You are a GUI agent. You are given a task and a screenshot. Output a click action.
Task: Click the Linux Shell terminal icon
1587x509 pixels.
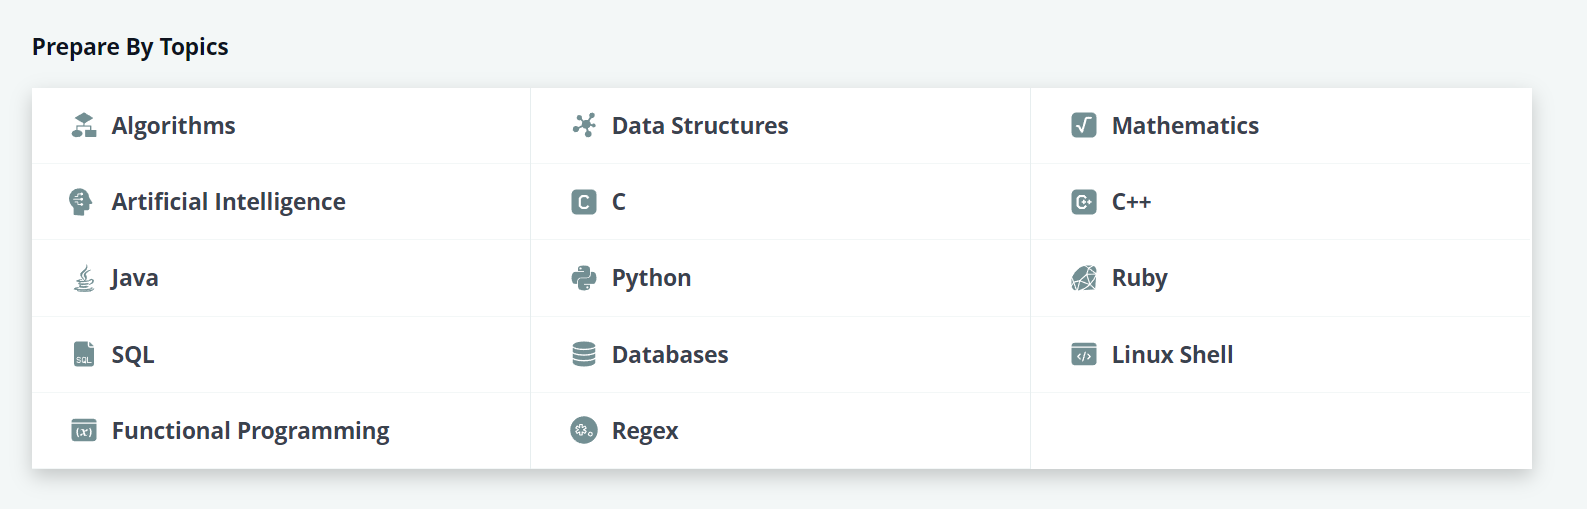[x=1084, y=354]
